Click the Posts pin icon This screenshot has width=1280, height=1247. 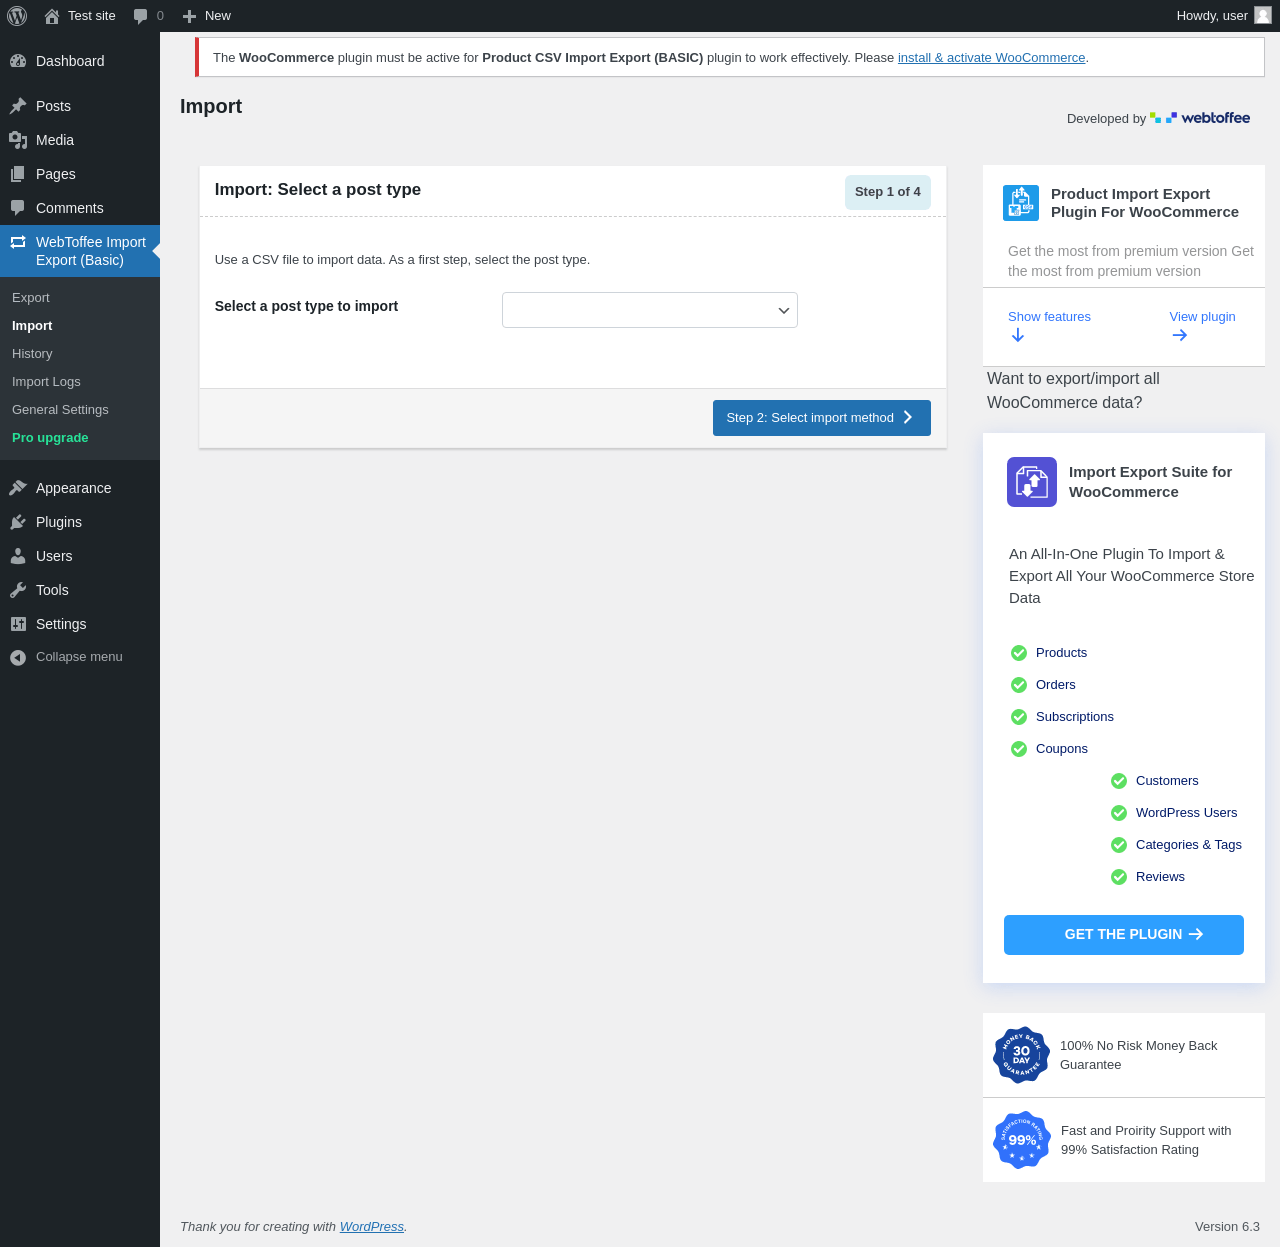18,106
